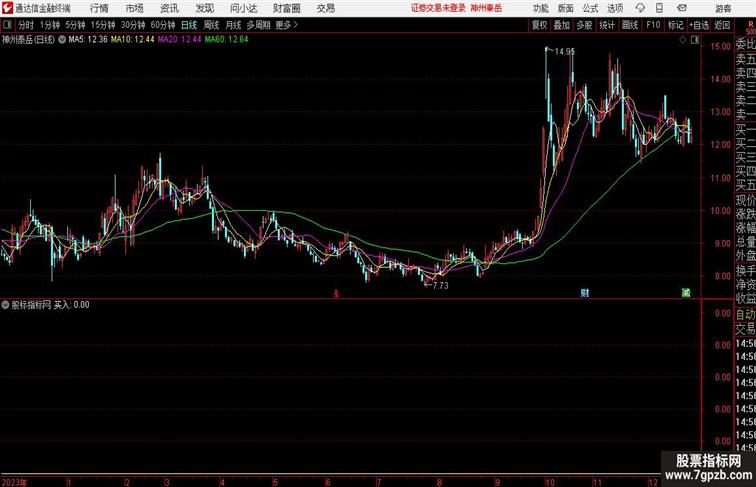
Task: Click the green 减 marker on chart
Action: click(686, 292)
